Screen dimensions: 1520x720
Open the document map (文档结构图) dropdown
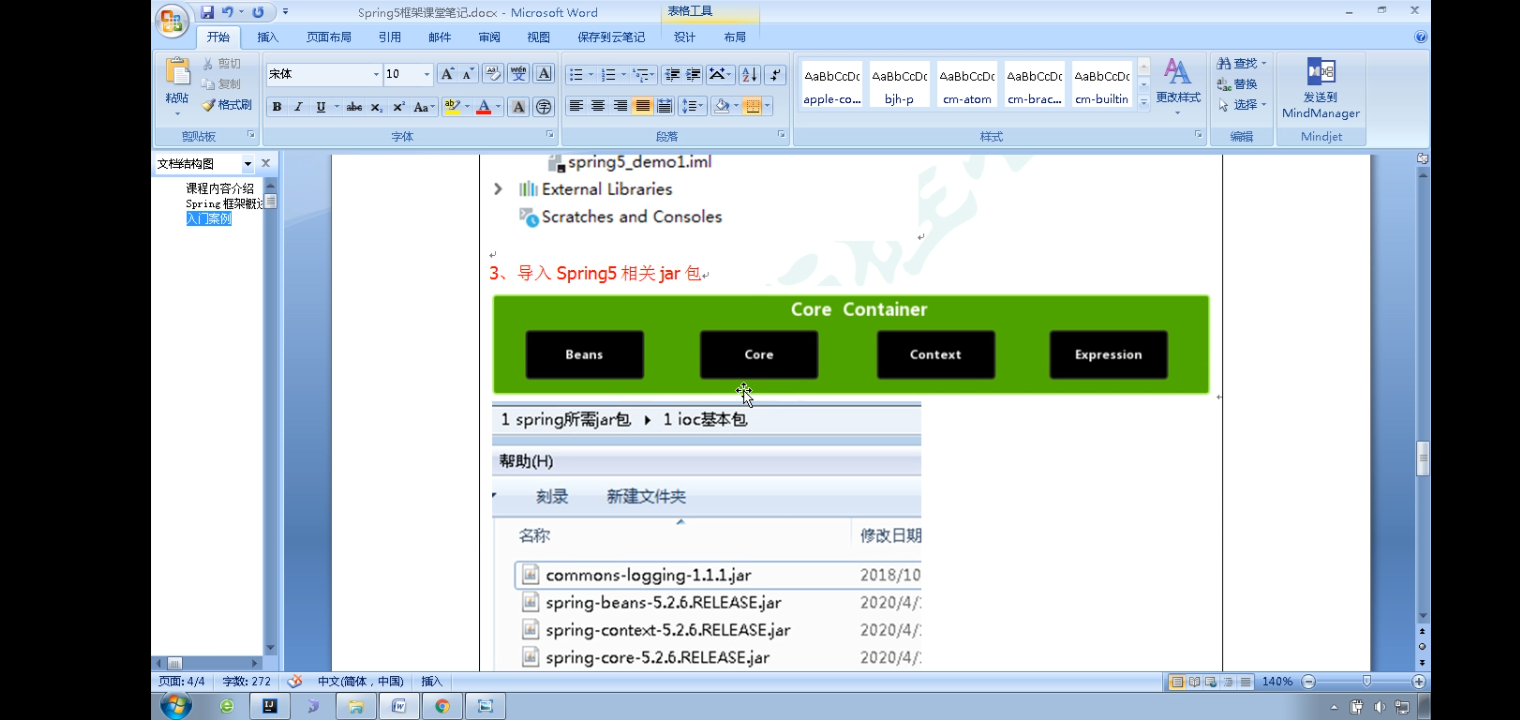(248, 164)
